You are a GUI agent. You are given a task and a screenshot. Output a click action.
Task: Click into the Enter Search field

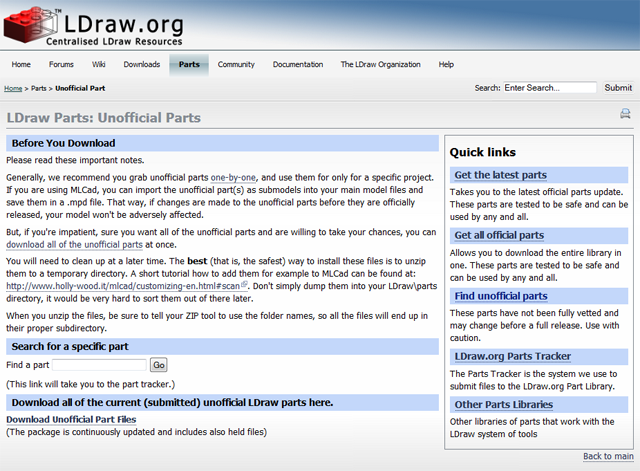(549, 88)
